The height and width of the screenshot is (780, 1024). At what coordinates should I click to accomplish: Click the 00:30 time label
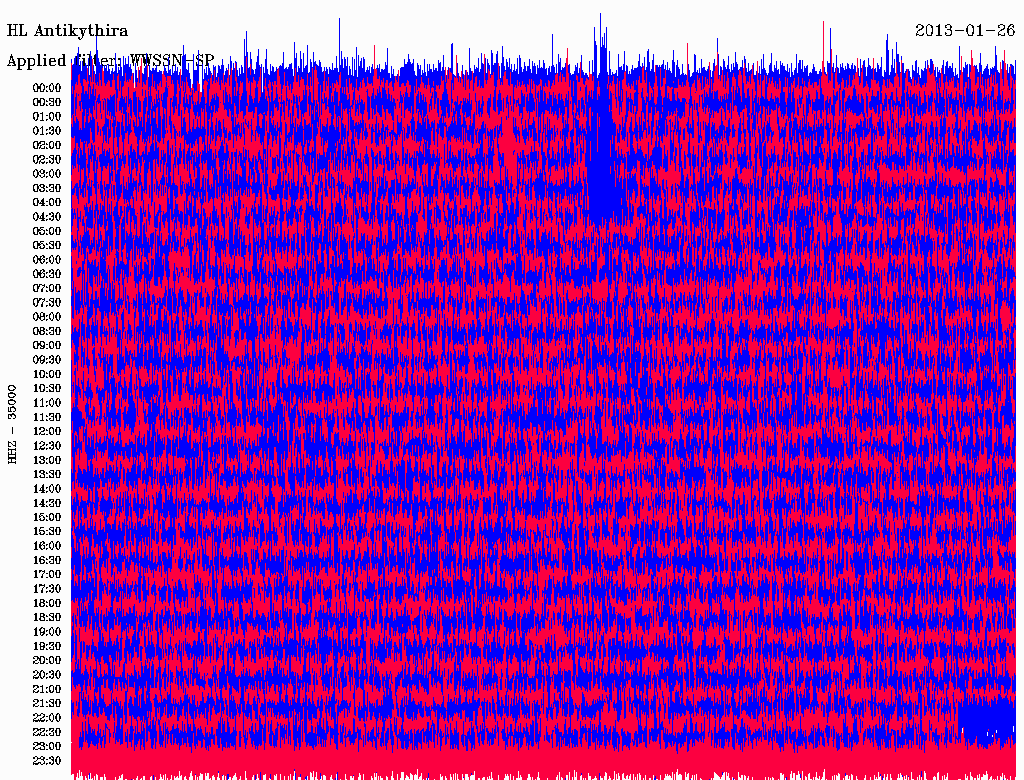pos(47,103)
